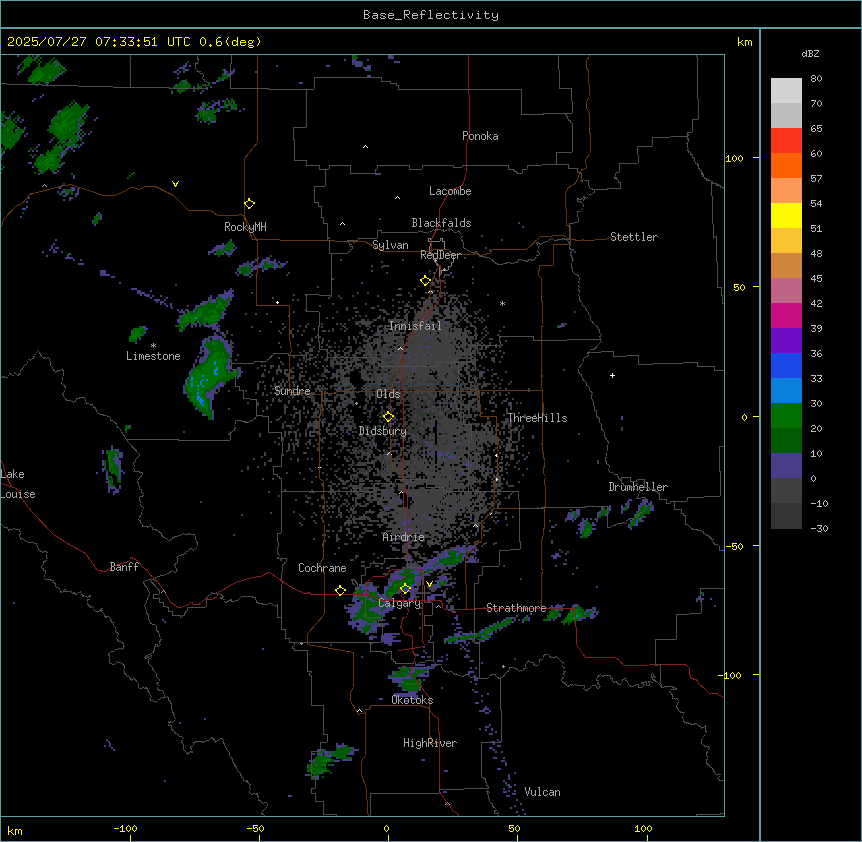Image resolution: width=862 pixels, height=842 pixels.
Task: Click the yellow diamond marker over Calgary
Action: (x=405, y=589)
